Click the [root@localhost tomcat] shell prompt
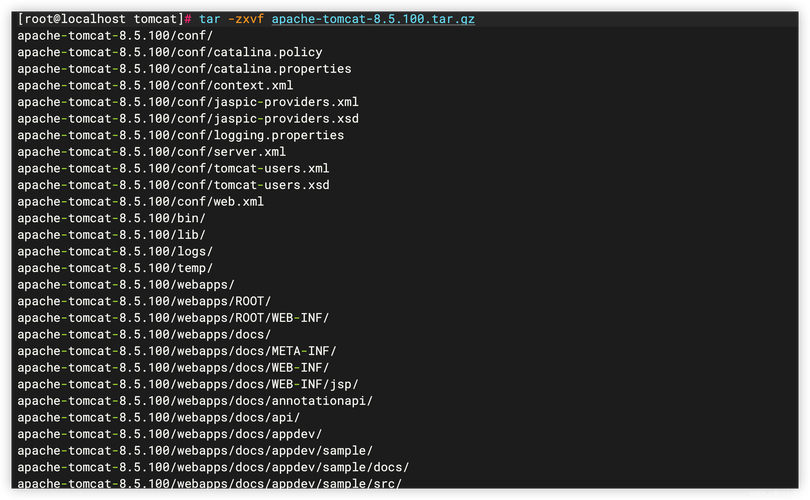The image size is (810, 500). pyautogui.click(x=101, y=19)
